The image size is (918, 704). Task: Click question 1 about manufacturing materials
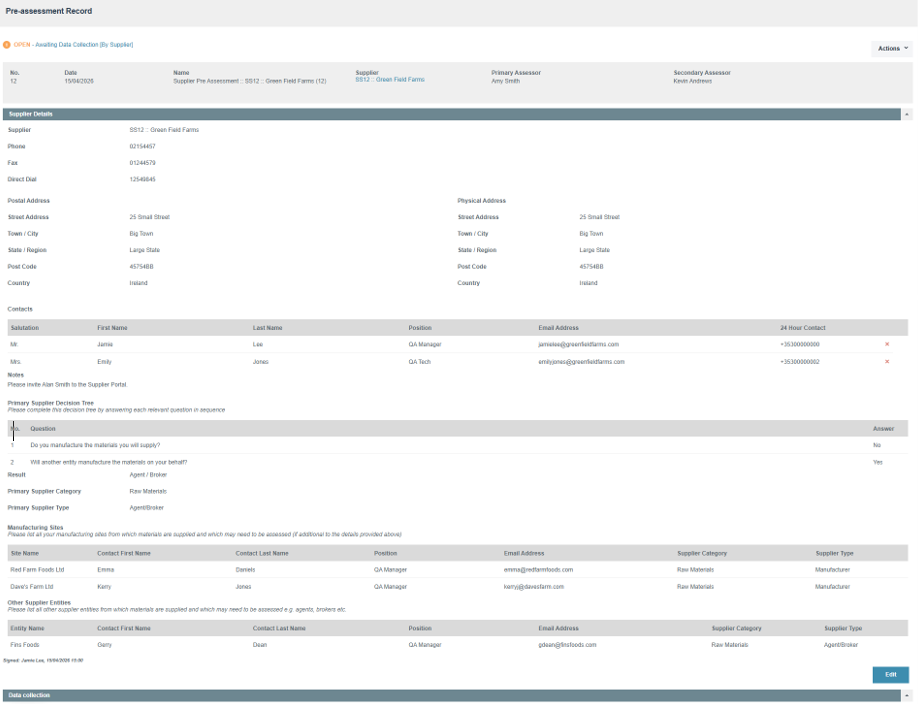[95, 445]
